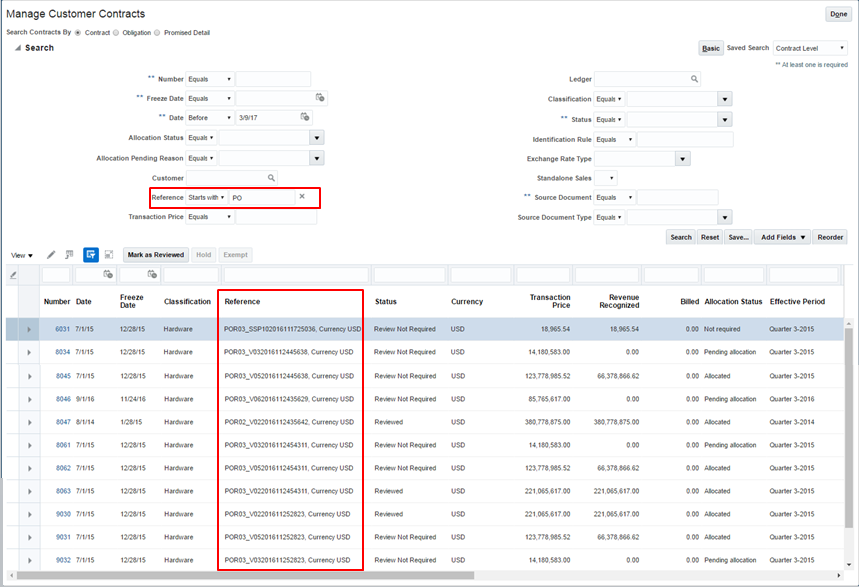The image size is (859, 587).
Task: Select the Obligation radio button
Action: point(115,32)
